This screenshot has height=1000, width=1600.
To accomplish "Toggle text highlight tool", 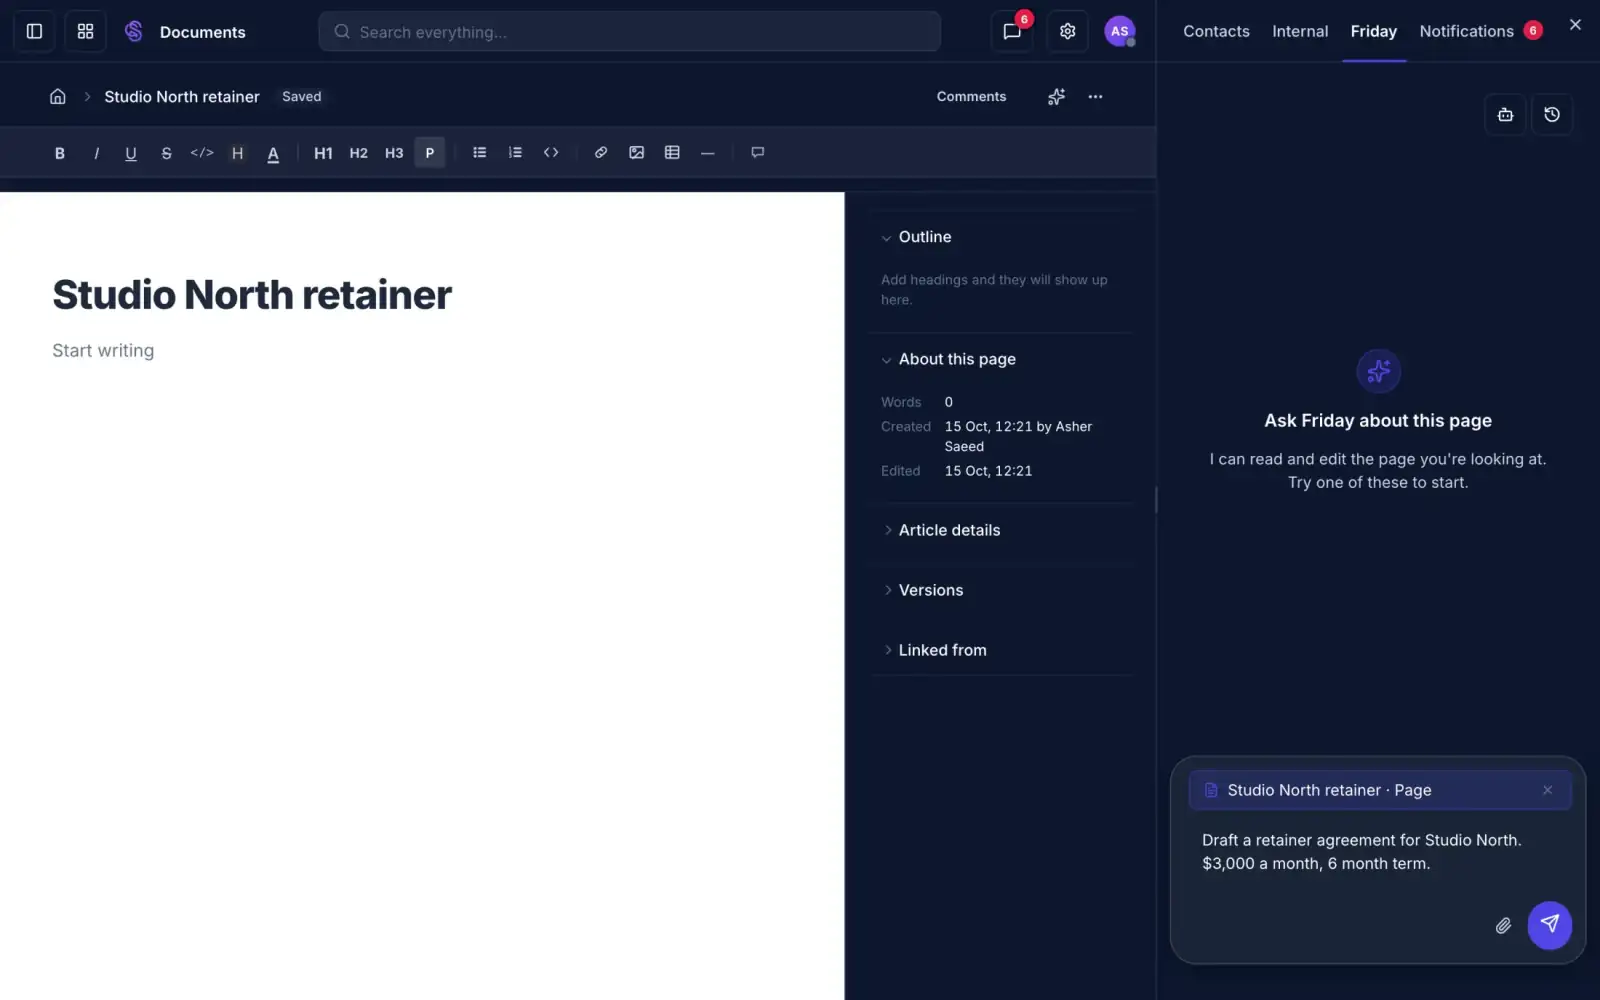I will tap(237, 153).
